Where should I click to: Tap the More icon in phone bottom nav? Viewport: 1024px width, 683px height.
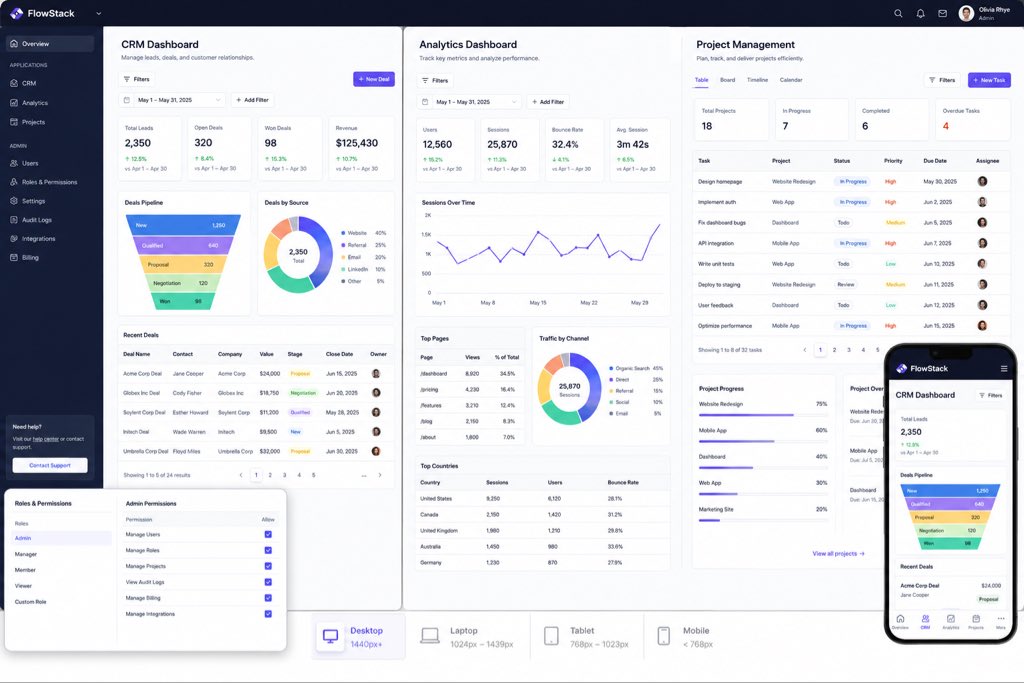click(1000, 621)
